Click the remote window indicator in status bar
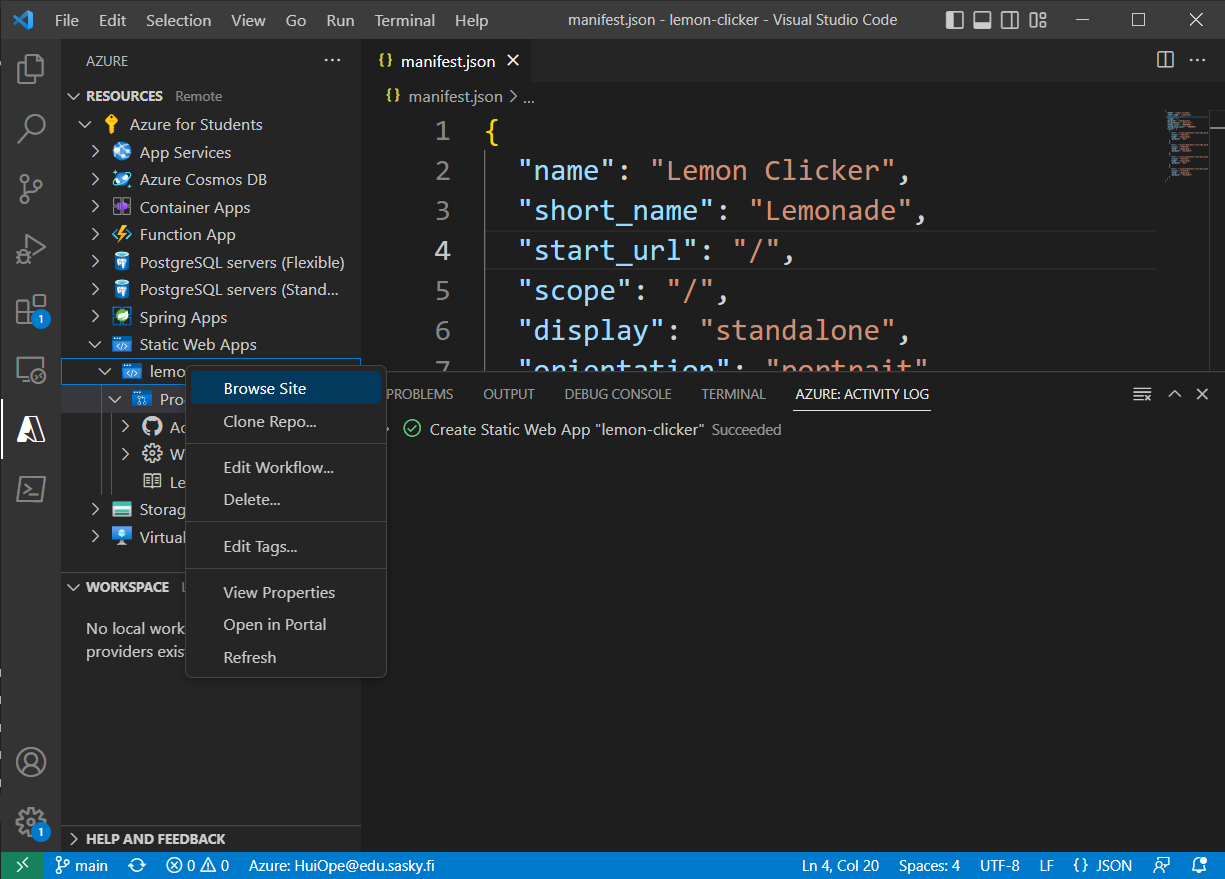This screenshot has width=1225, height=879. pyautogui.click(x=22, y=866)
